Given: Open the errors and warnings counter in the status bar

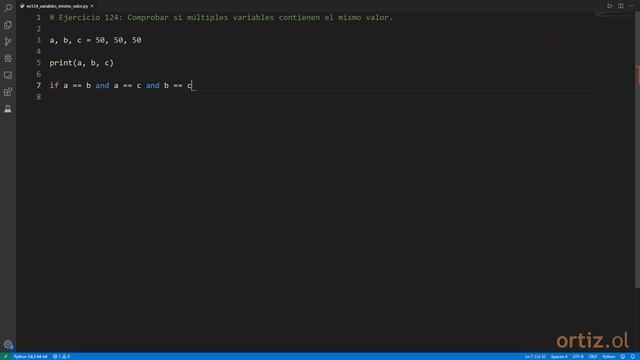Looking at the screenshot, I should tap(61, 356).
